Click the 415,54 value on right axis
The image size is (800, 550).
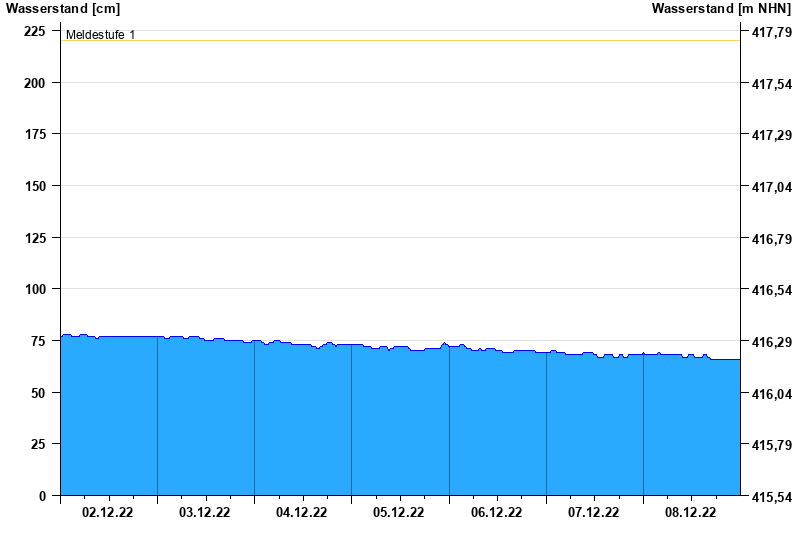[x=771, y=497]
